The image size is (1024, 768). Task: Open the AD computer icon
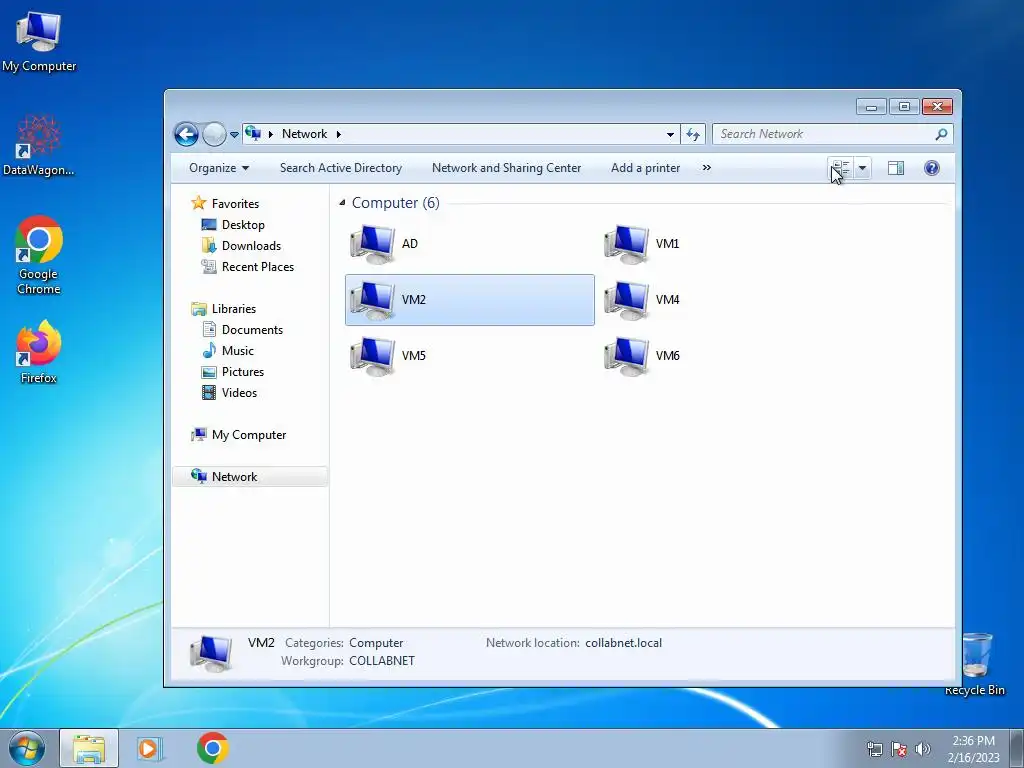coord(372,244)
